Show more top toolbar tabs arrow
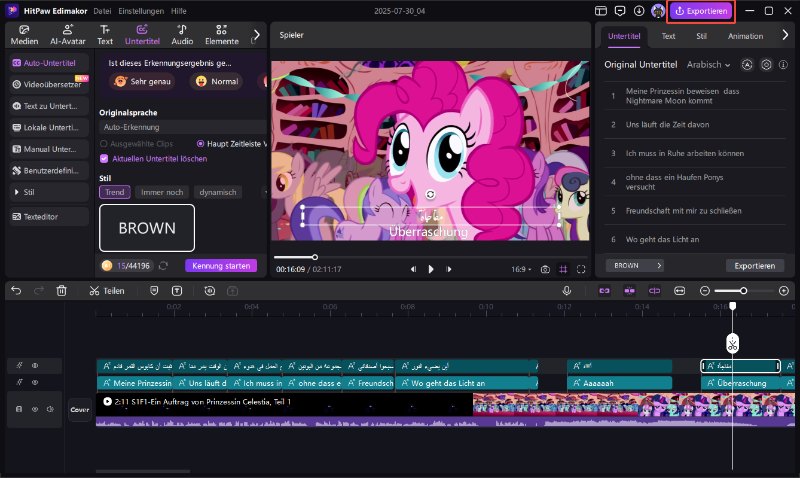Screen dimensions: 800x478 257,35
